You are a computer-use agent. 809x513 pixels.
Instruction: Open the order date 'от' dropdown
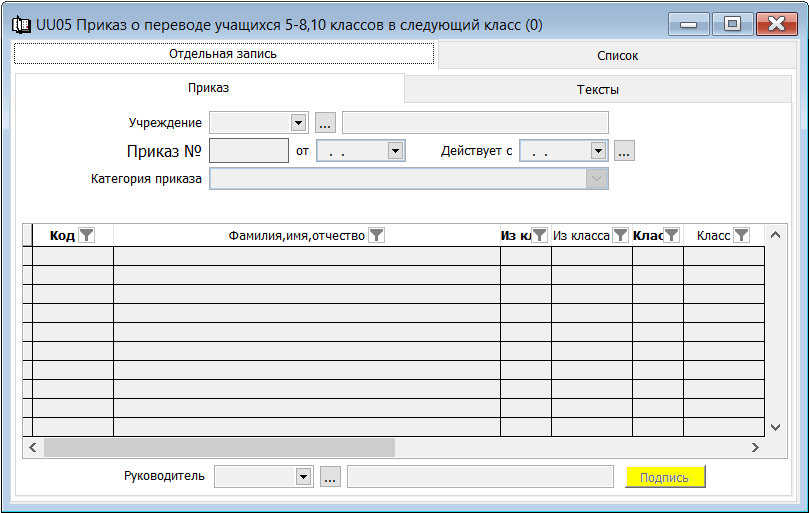click(395, 151)
